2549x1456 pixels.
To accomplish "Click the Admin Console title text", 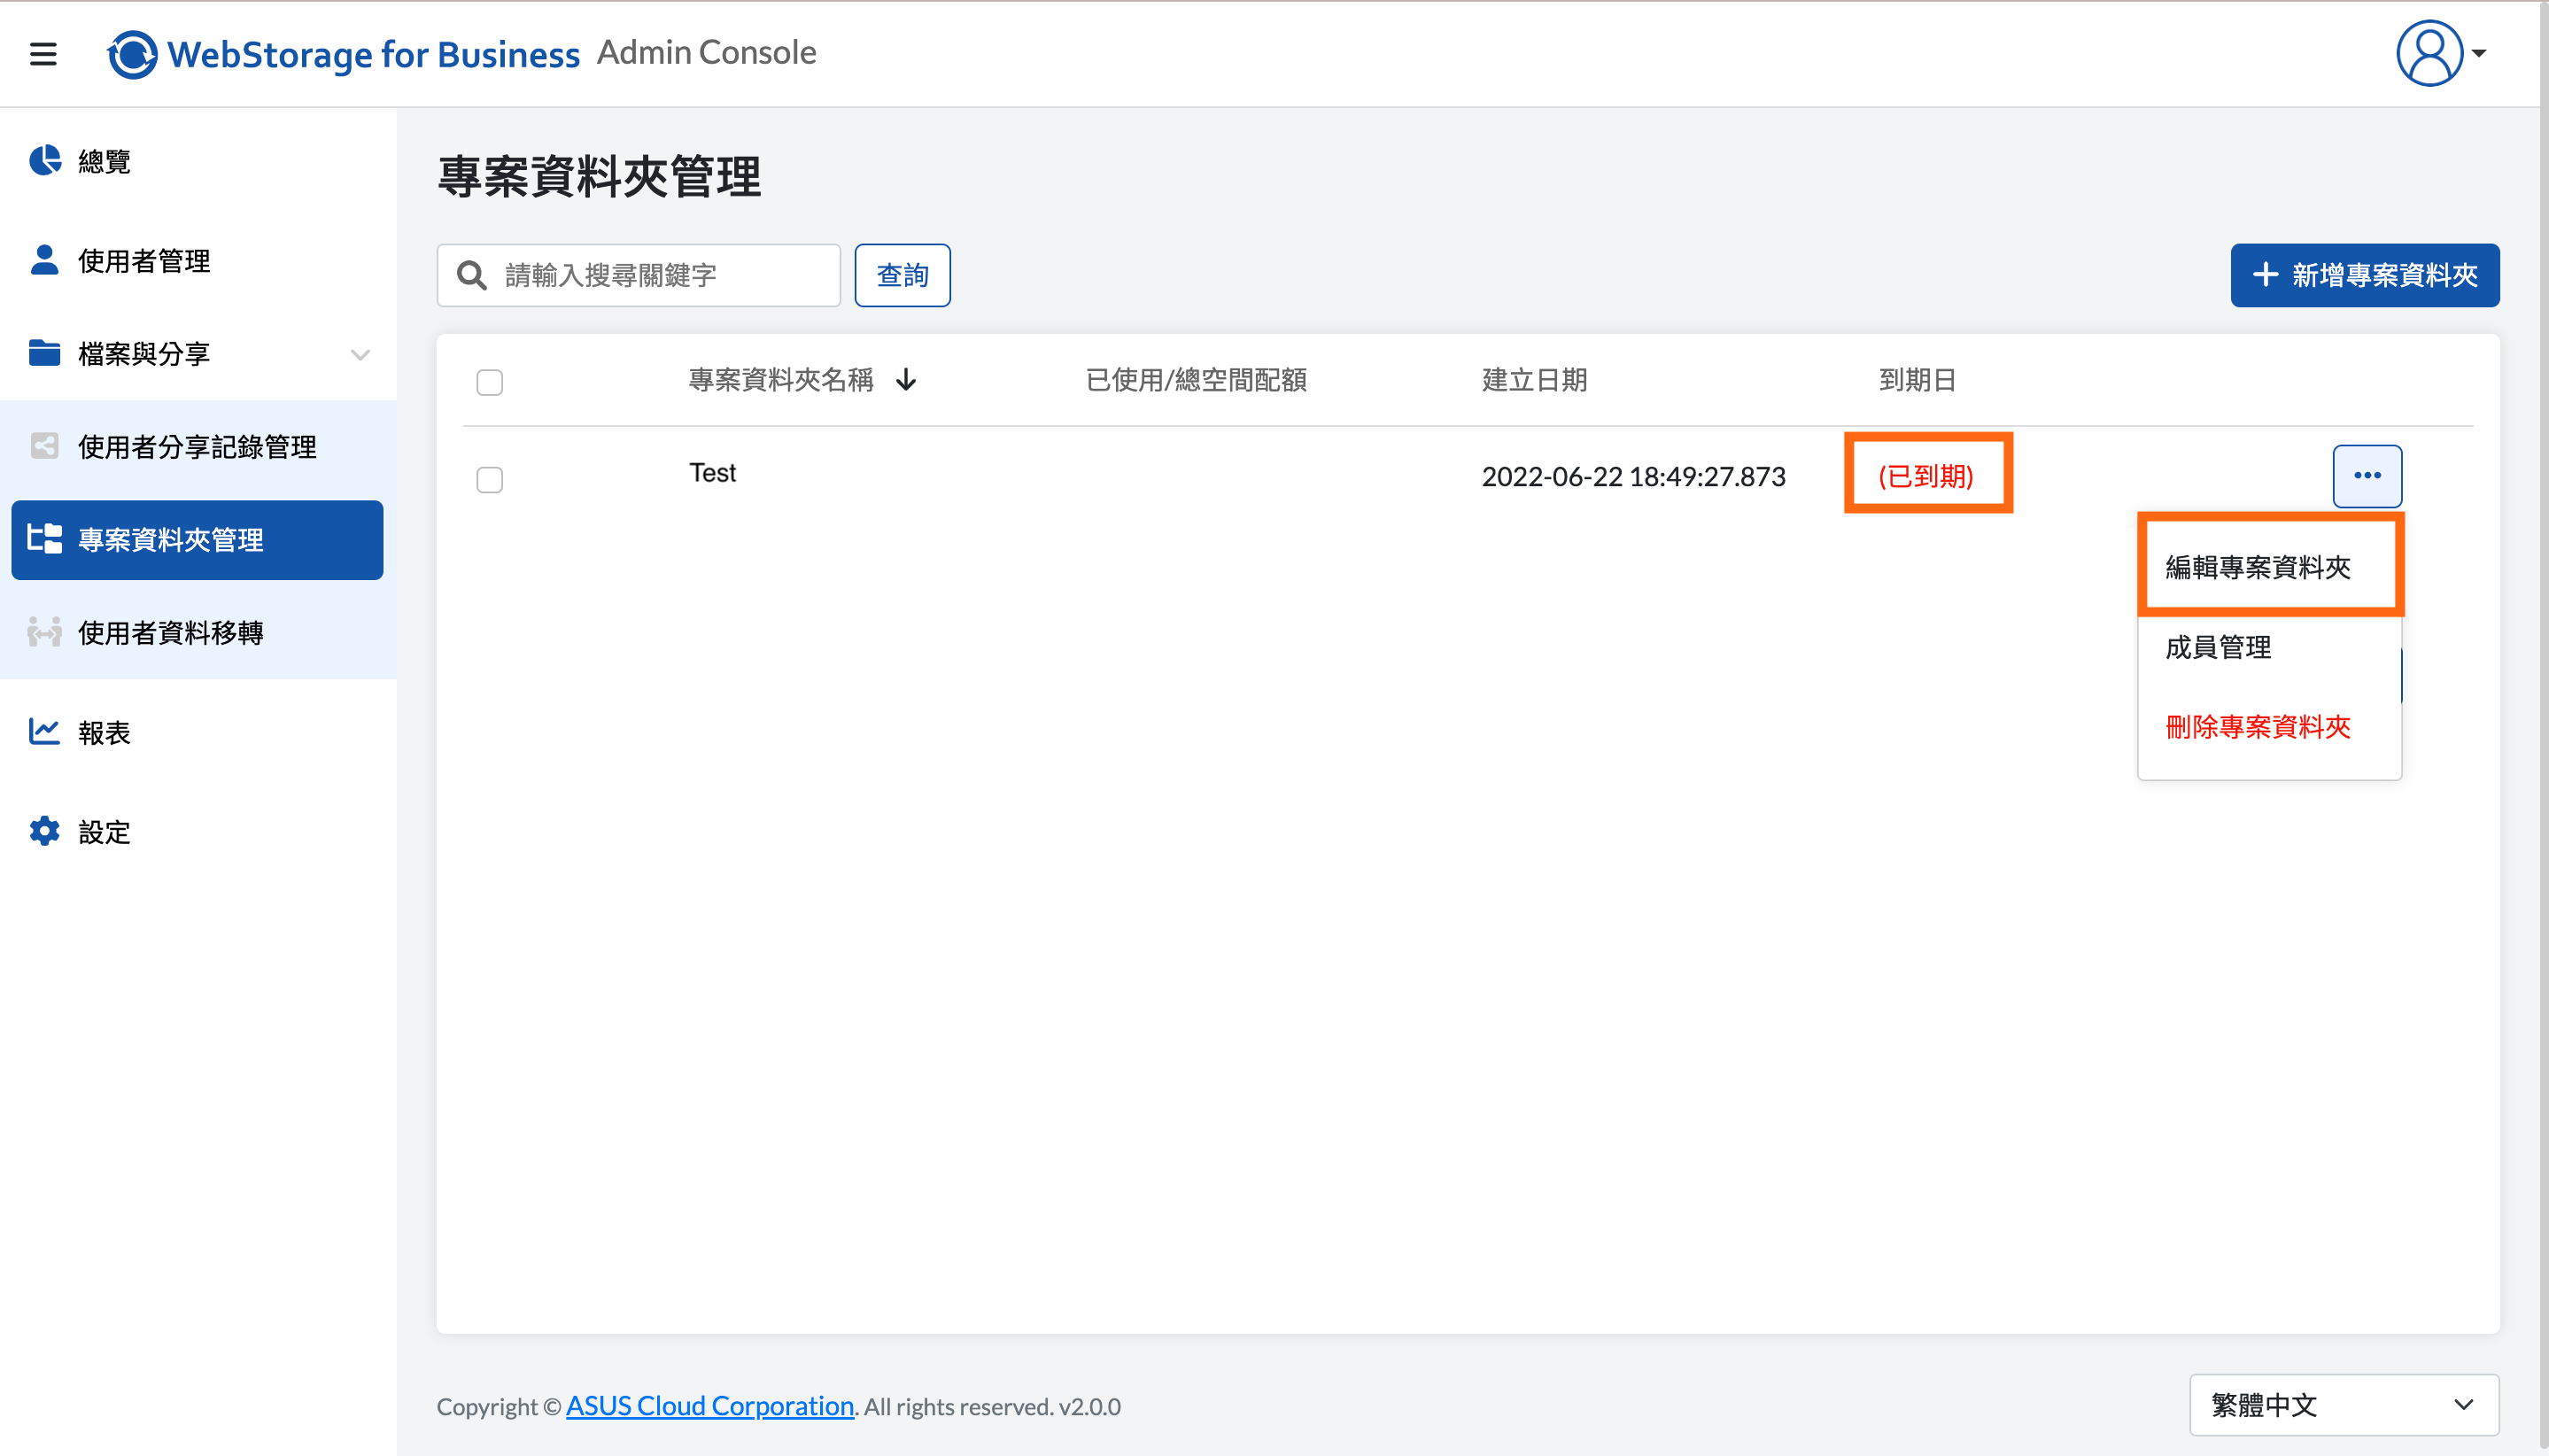I will [x=706, y=52].
